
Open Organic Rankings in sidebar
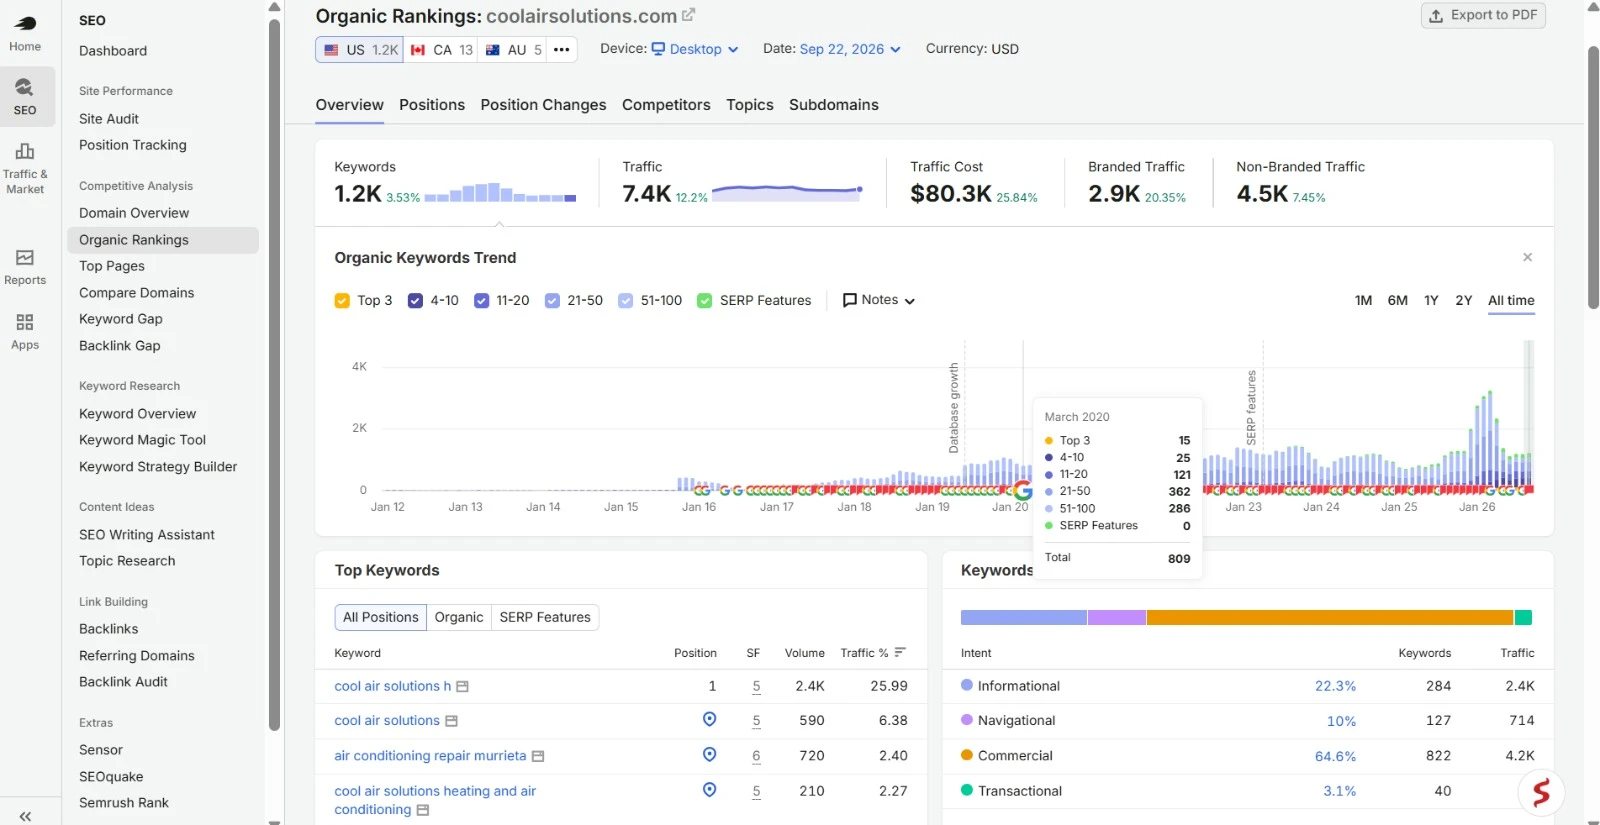pyautogui.click(x=163, y=240)
